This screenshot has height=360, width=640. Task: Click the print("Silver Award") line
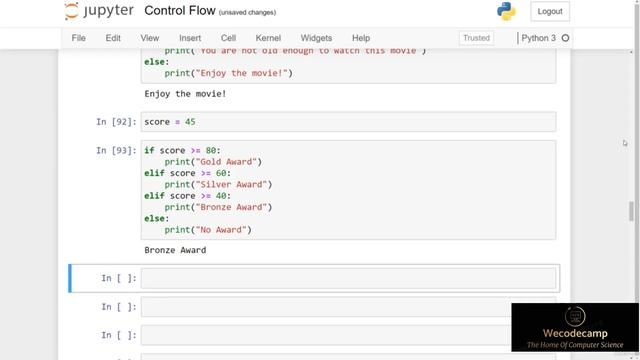click(x=218, y=184)
